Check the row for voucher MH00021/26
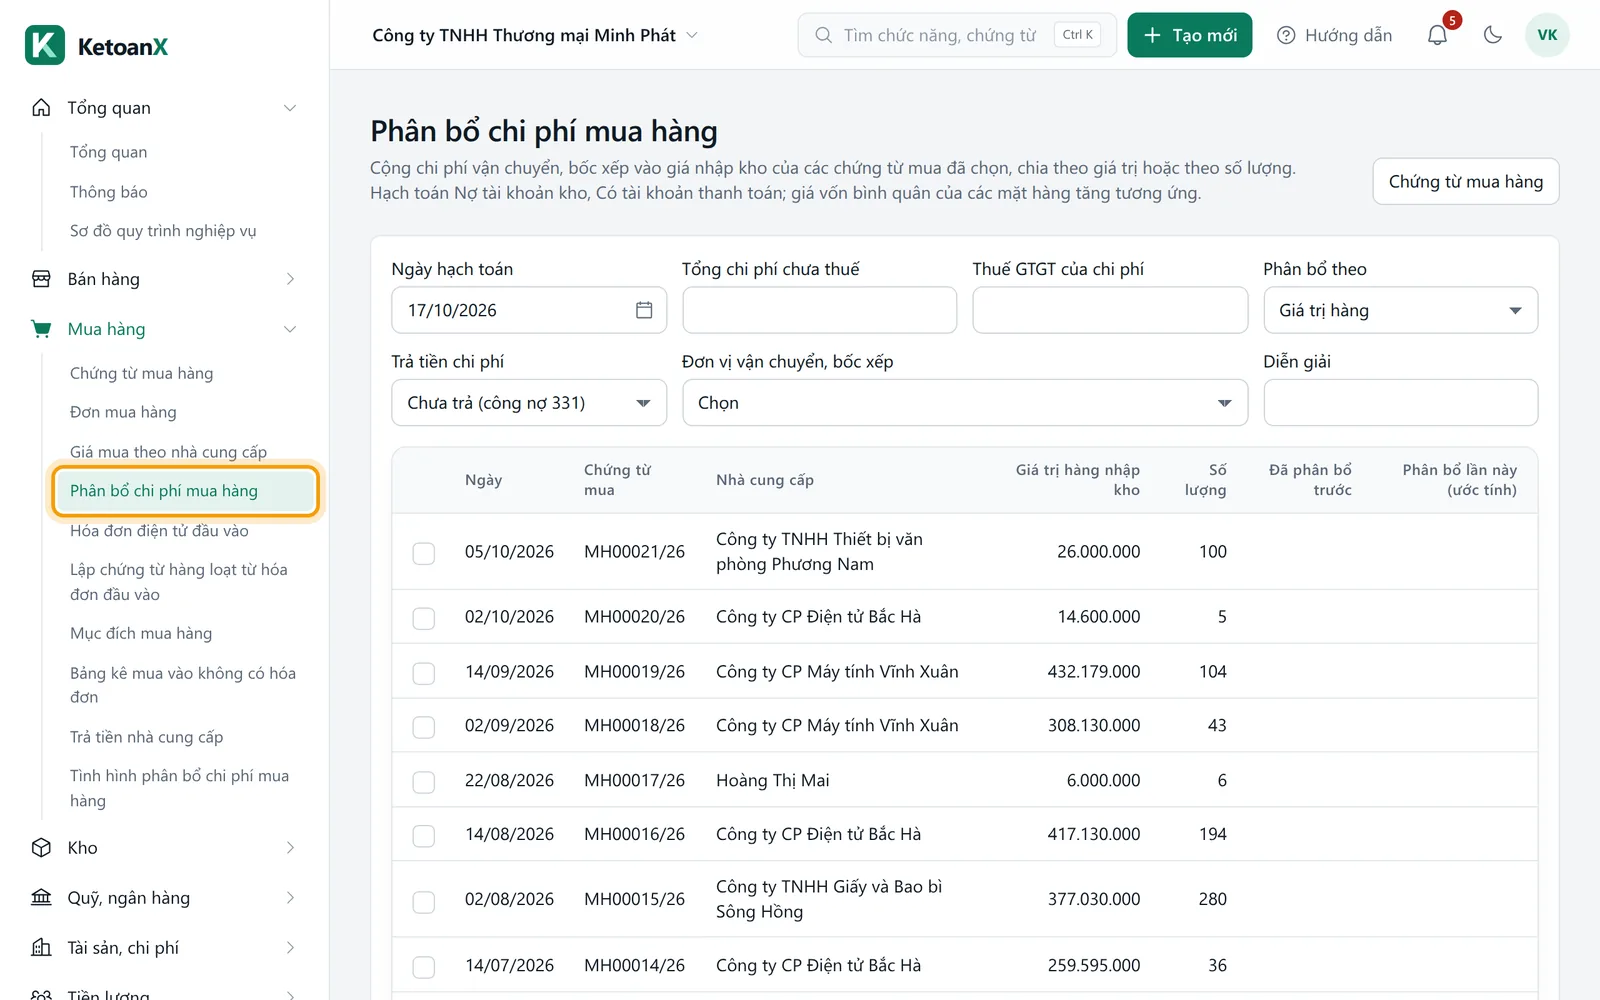The width and height of the screenshot is (1600, 1000). pos(424,553)
